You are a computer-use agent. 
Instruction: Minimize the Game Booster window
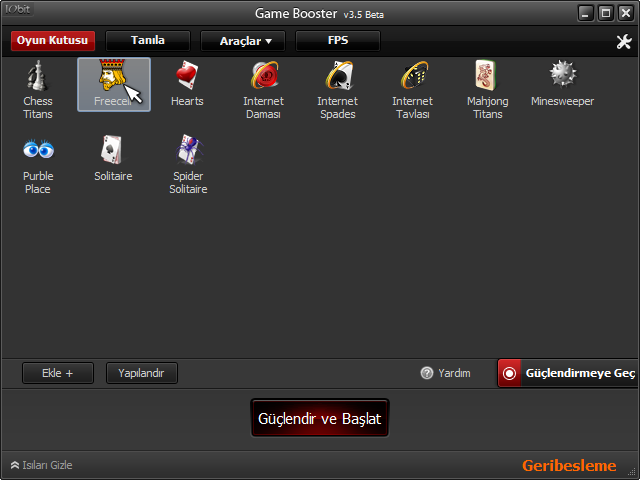point(585,13)
